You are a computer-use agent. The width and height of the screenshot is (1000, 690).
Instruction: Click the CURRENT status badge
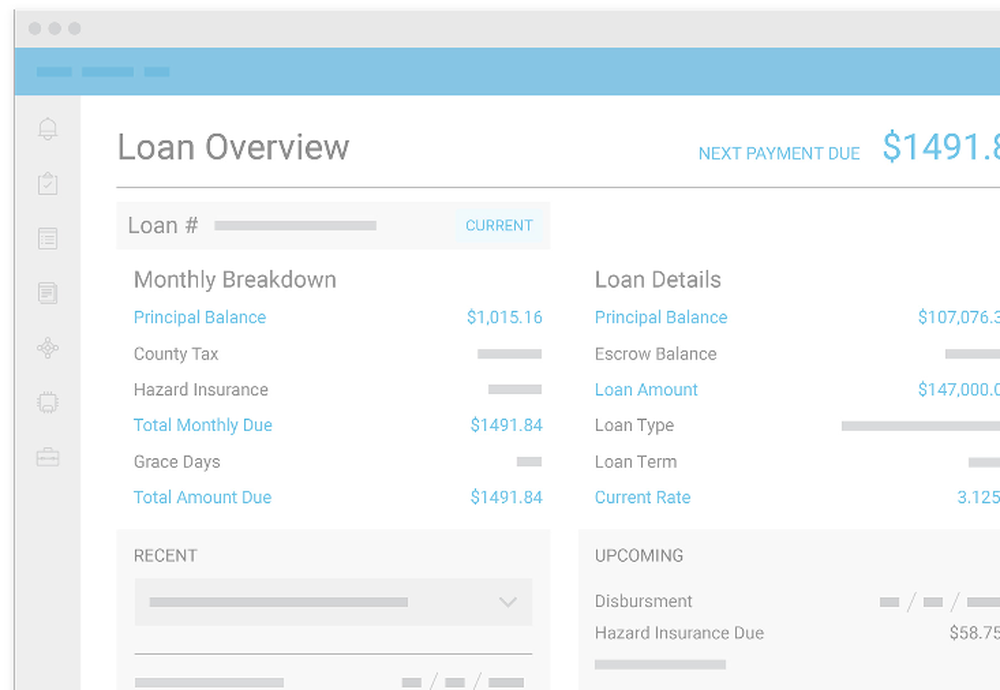(499, 225)
